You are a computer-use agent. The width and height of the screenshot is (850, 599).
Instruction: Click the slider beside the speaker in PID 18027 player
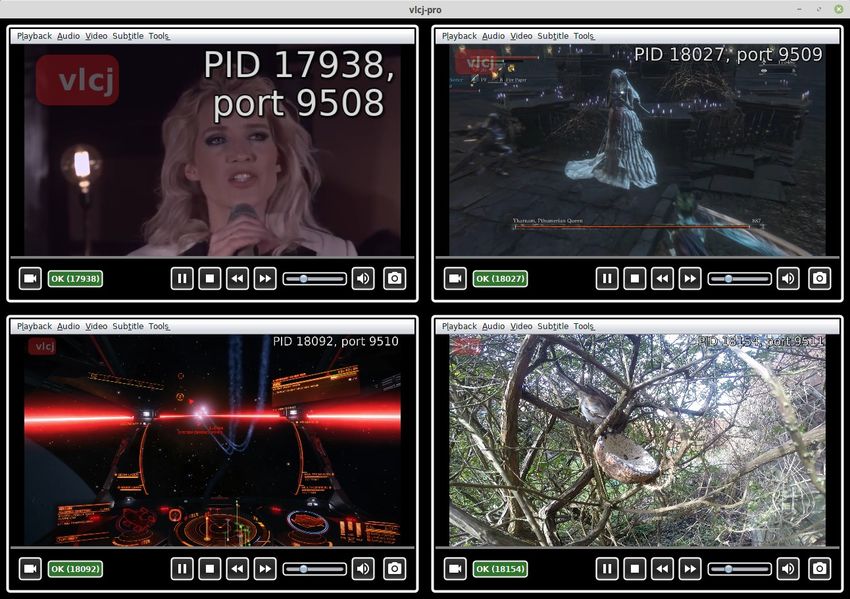point(739,279)
